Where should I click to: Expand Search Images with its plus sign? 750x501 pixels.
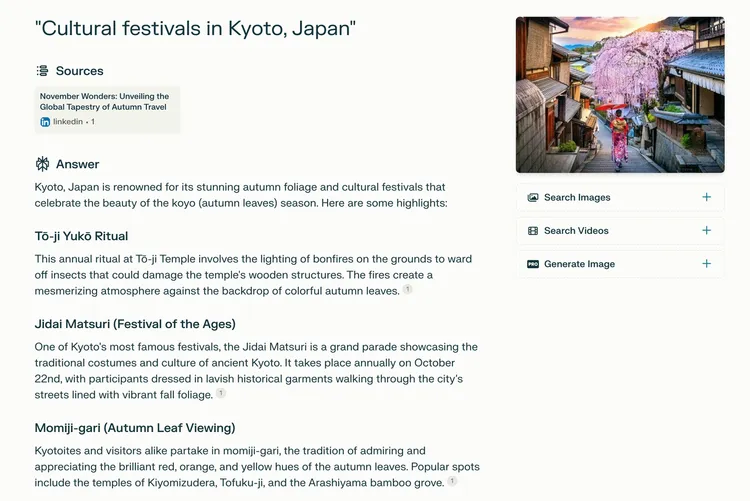click(x=707, y=197)
